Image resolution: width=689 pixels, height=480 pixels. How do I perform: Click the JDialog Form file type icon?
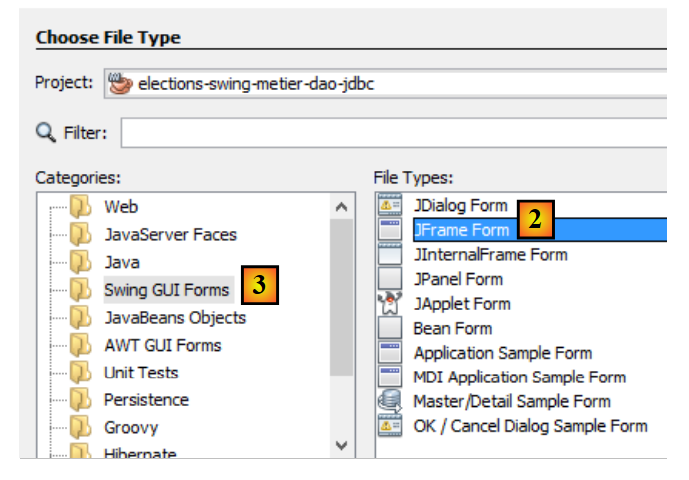pyautogui.click(x=389, y=205)
